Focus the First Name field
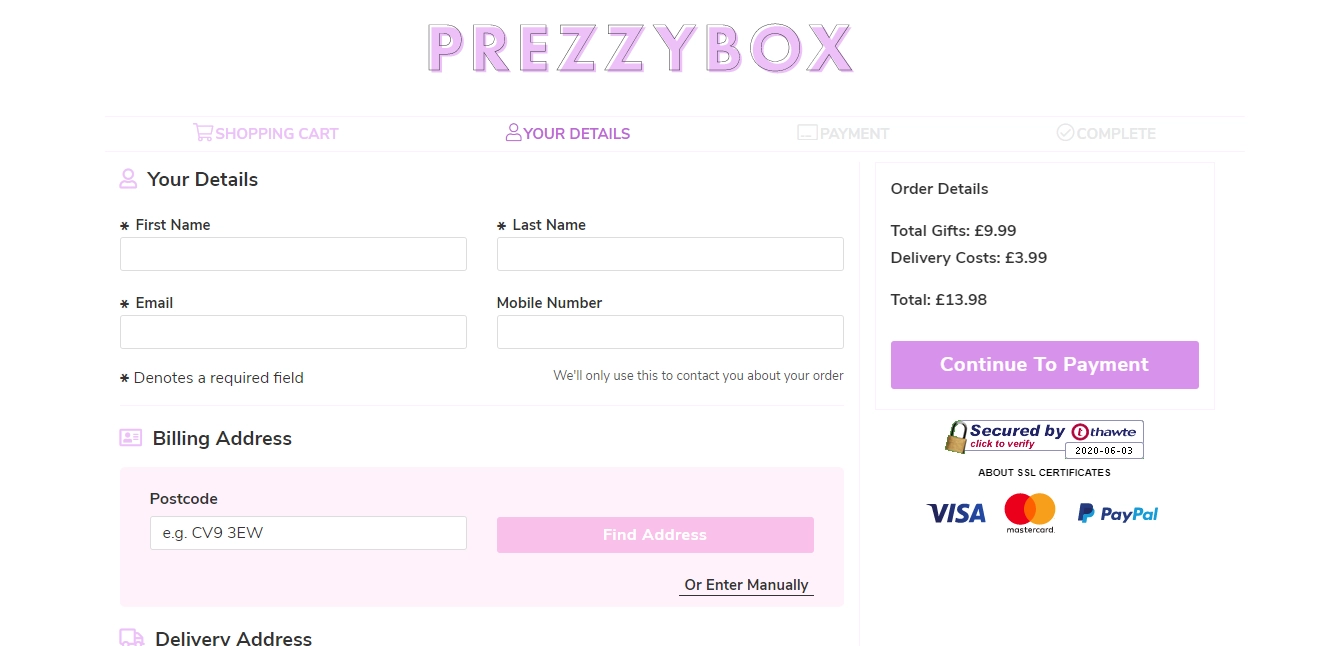 pos(293,254)
